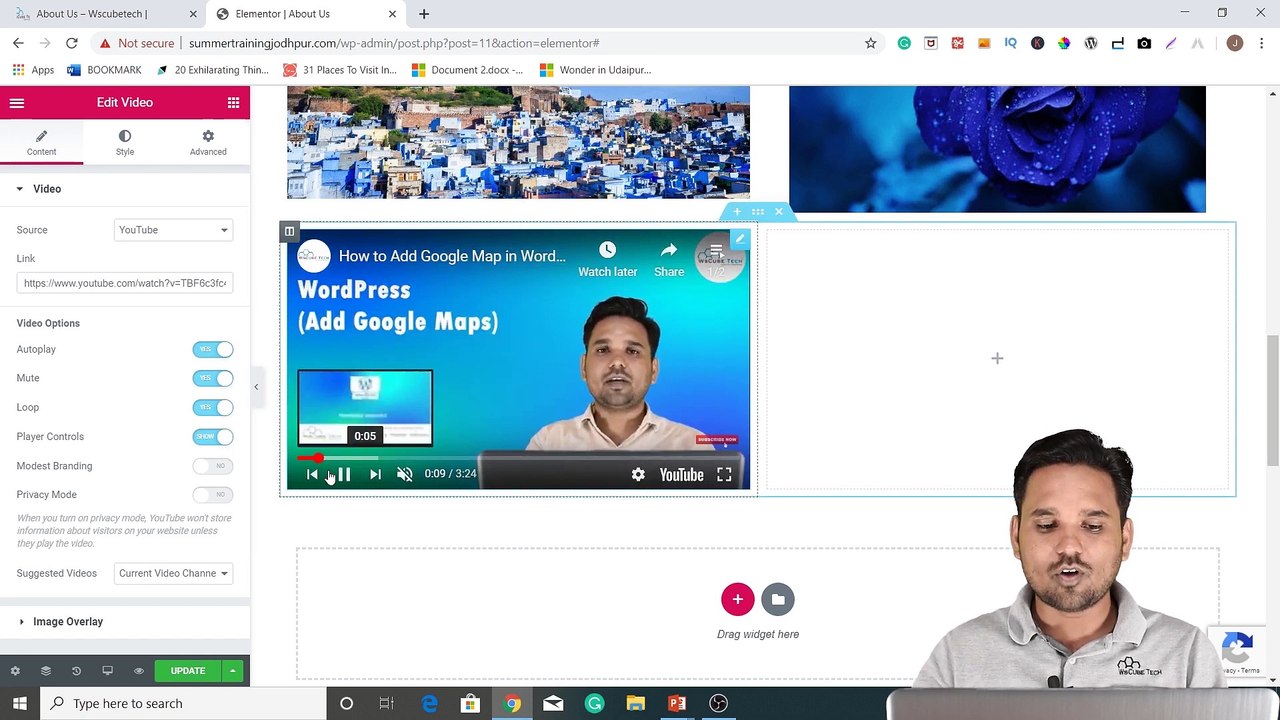Click the page vertical scrollbar
This screenshot has width=1280, height=720.
click(1273, 400)
